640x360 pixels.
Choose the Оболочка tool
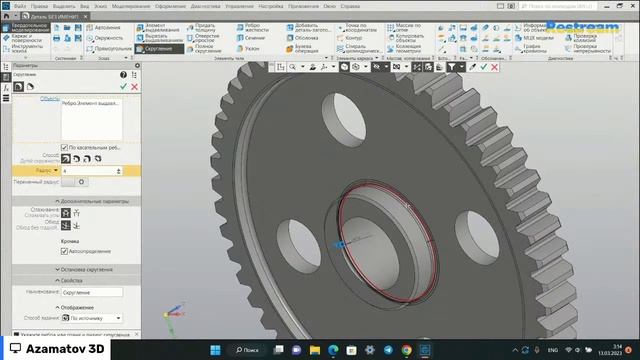point(302,38)
